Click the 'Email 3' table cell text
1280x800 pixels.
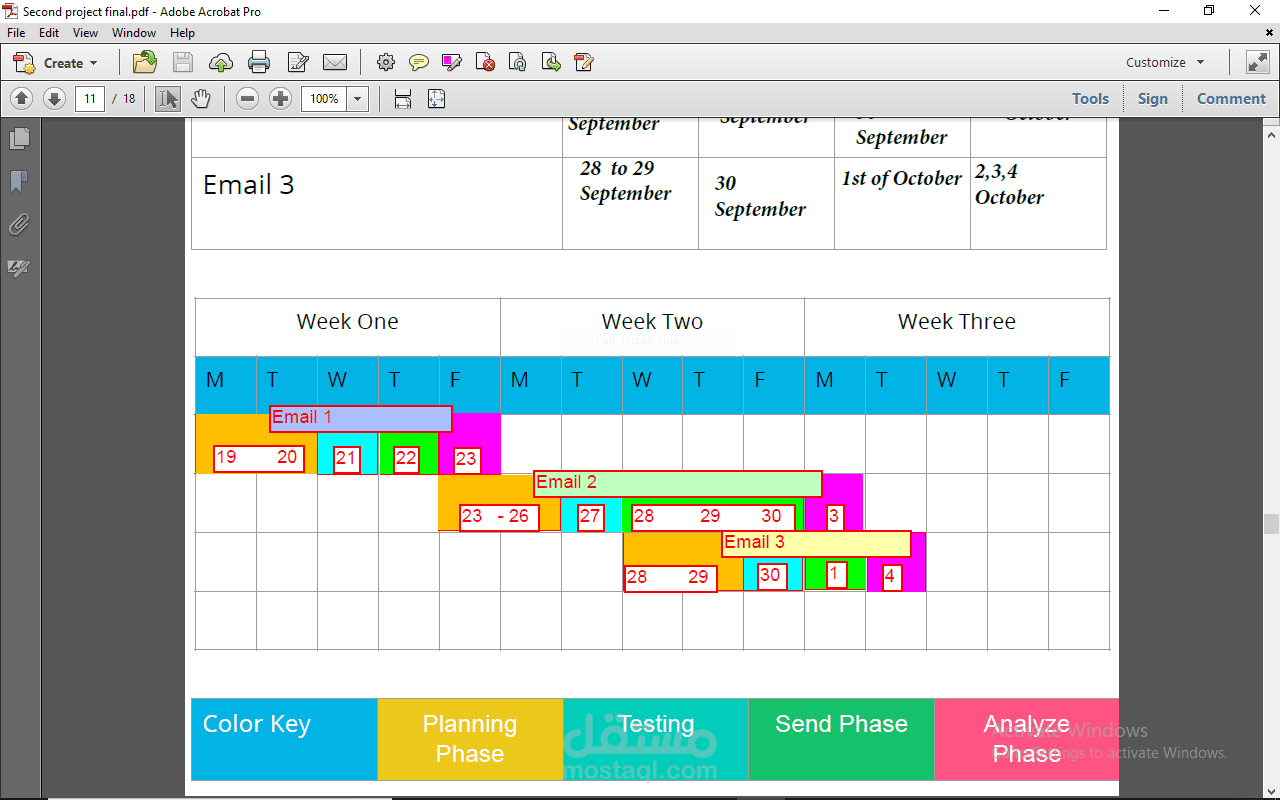tap(249, 185)
